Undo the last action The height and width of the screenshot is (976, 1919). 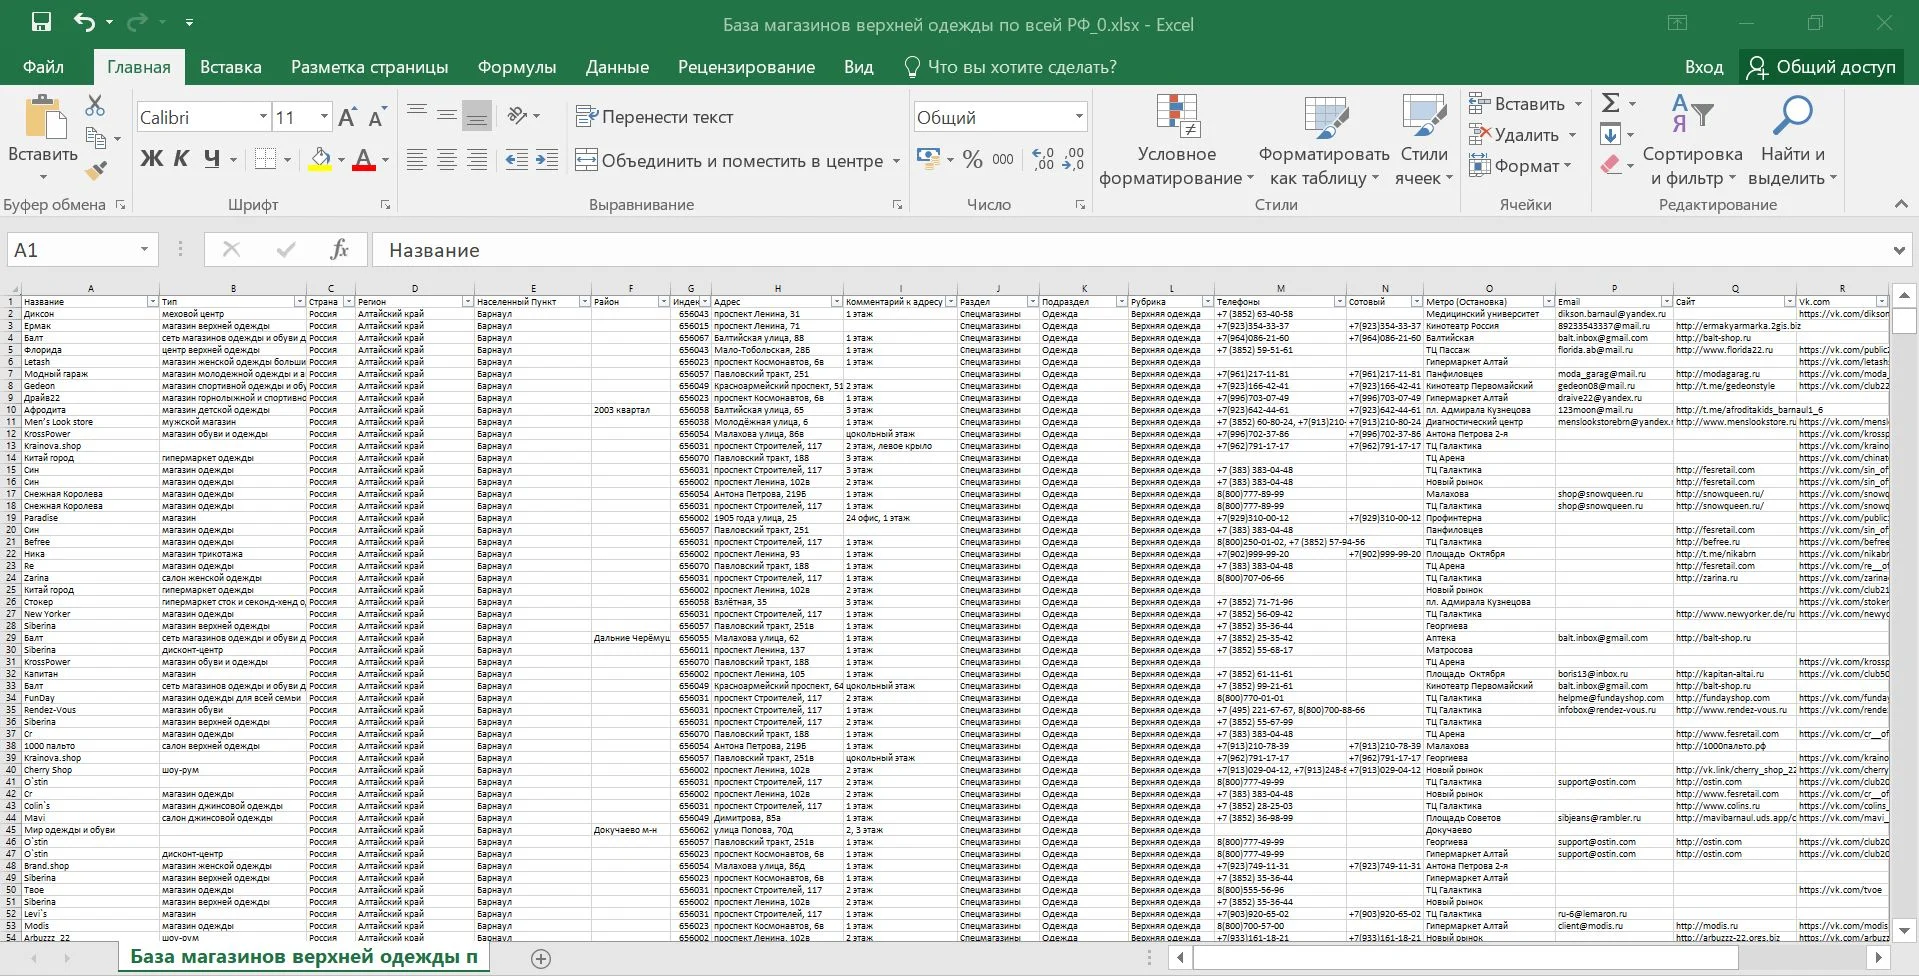click(x=85, y=22)
